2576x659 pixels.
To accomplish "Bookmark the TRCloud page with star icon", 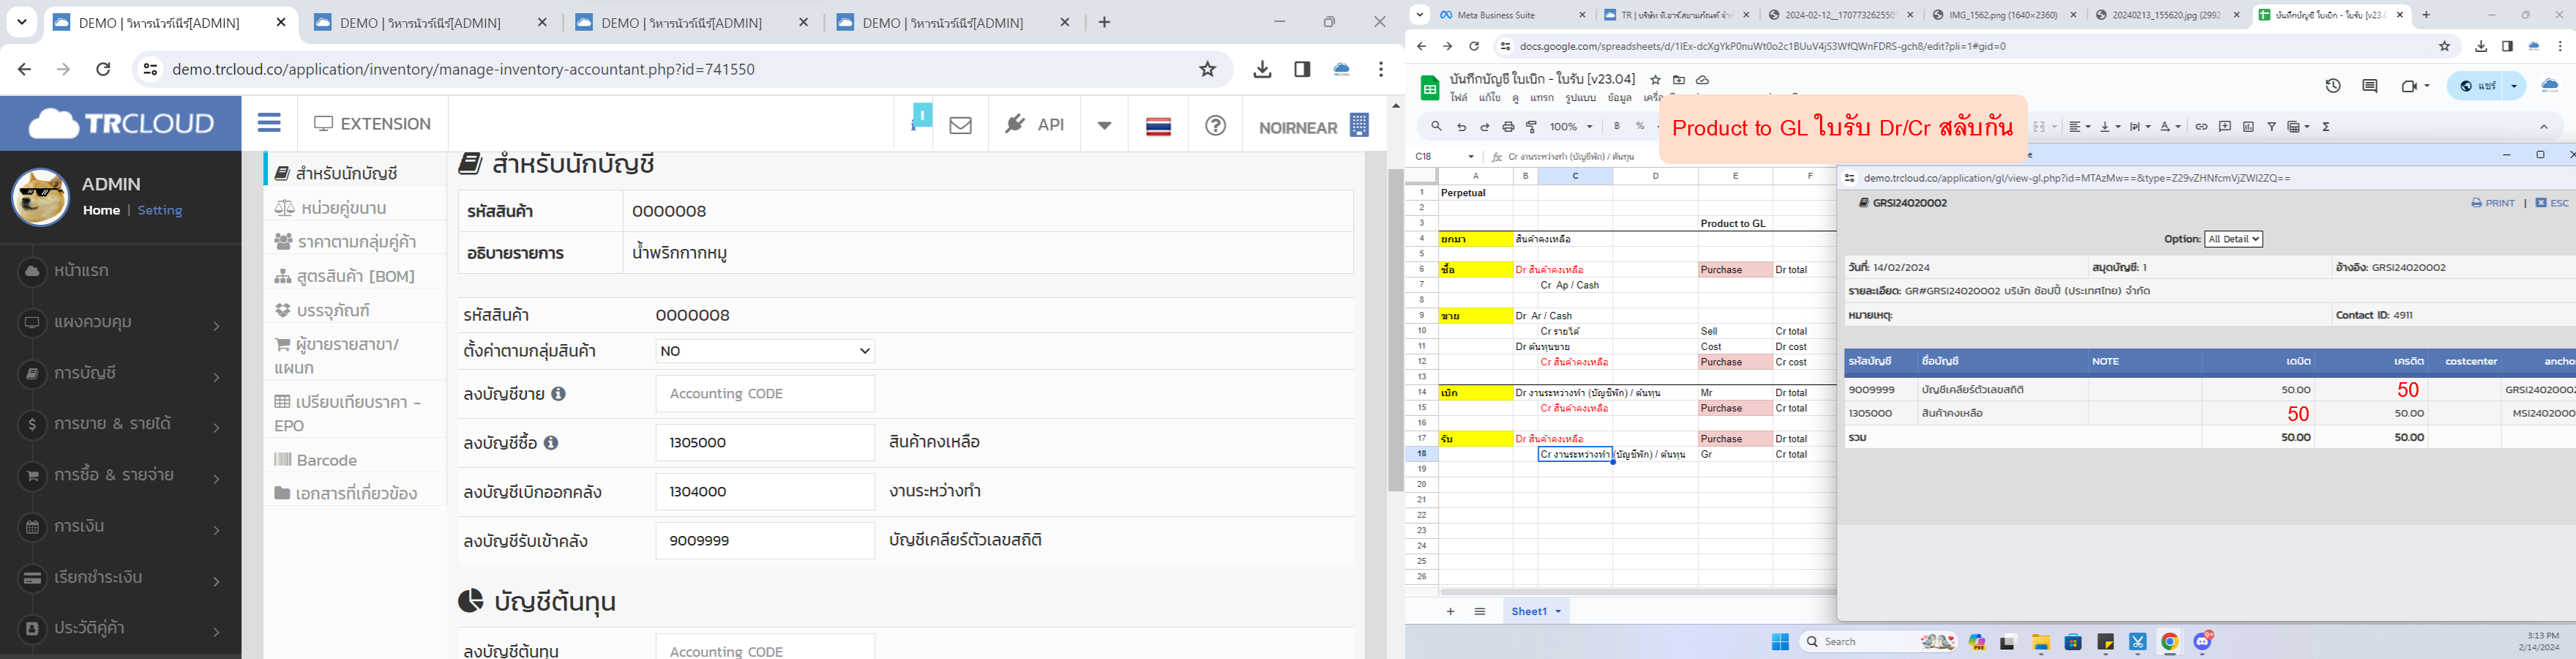I will (1208, 69).
